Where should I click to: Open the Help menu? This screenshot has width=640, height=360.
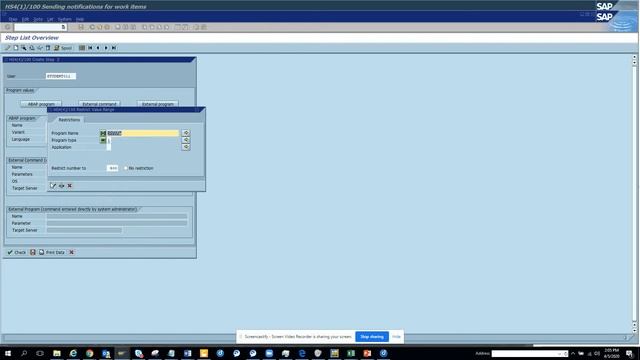pyautogui.click(x=80, y=19)
